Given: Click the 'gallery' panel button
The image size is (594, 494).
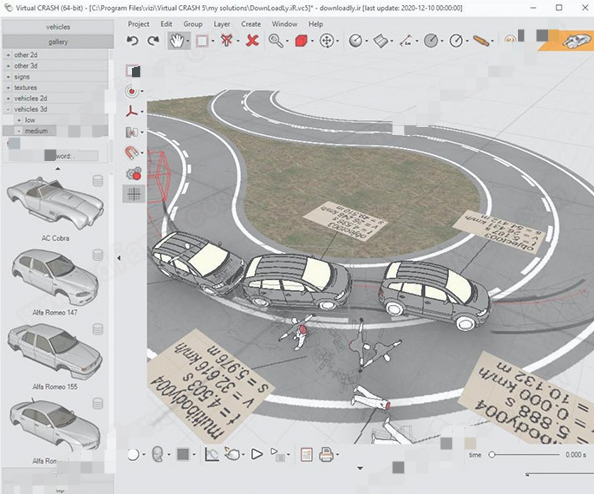Looking at the screenshot, I should [x=58, y=42].
